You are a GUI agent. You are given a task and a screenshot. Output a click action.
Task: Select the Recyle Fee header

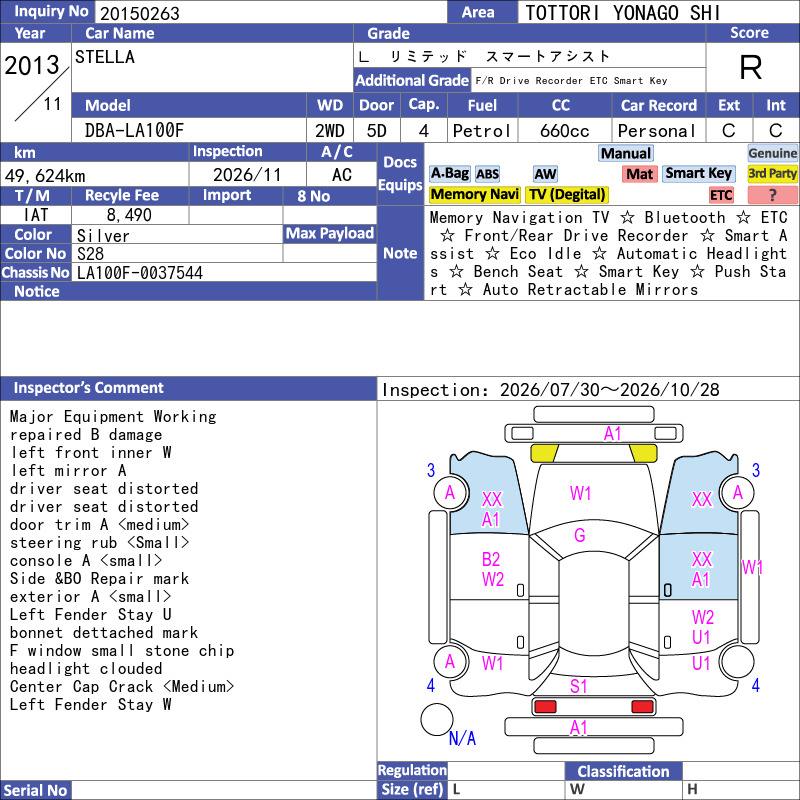click(x=122, y=195)
